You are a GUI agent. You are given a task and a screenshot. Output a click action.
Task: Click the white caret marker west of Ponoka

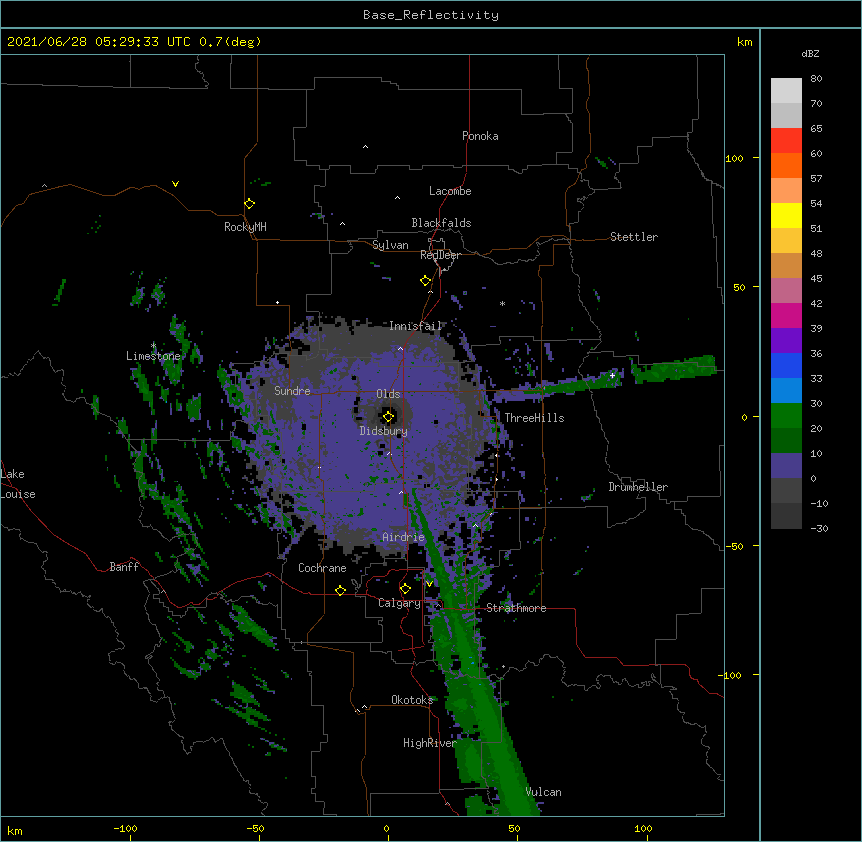(x=365, y=147)
